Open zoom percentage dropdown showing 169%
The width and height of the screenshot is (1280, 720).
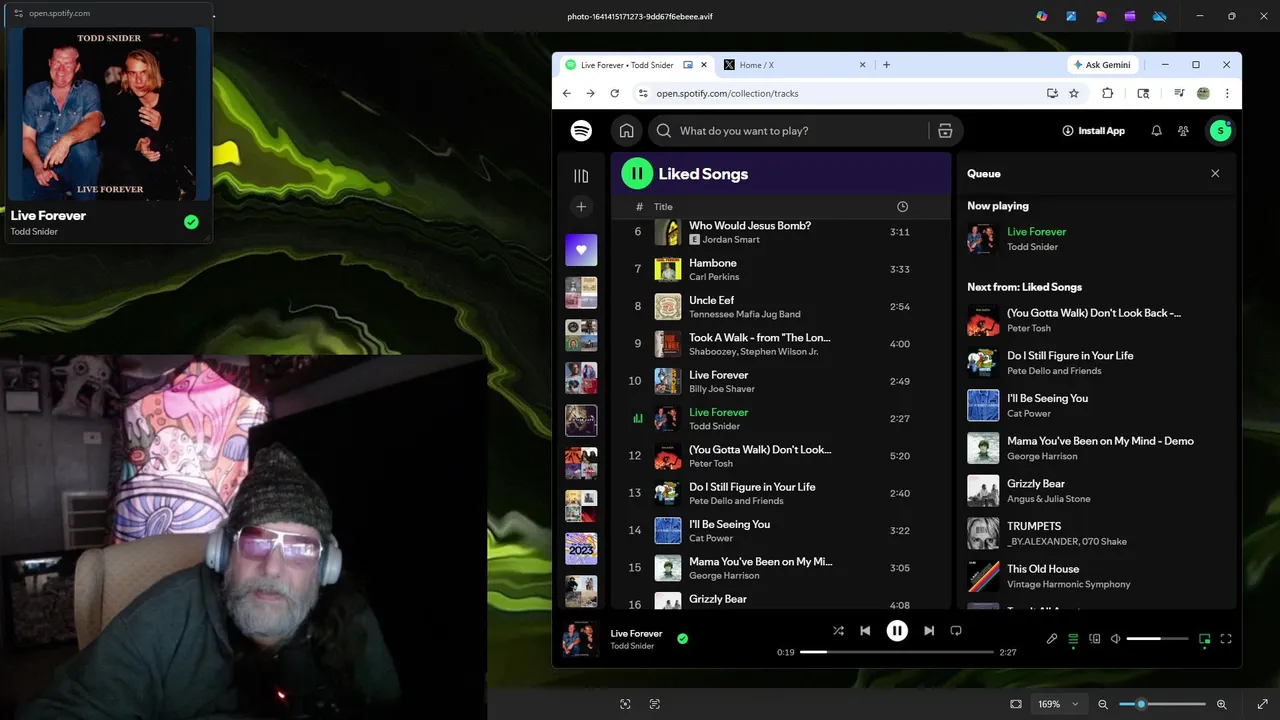click(1059, 704)
